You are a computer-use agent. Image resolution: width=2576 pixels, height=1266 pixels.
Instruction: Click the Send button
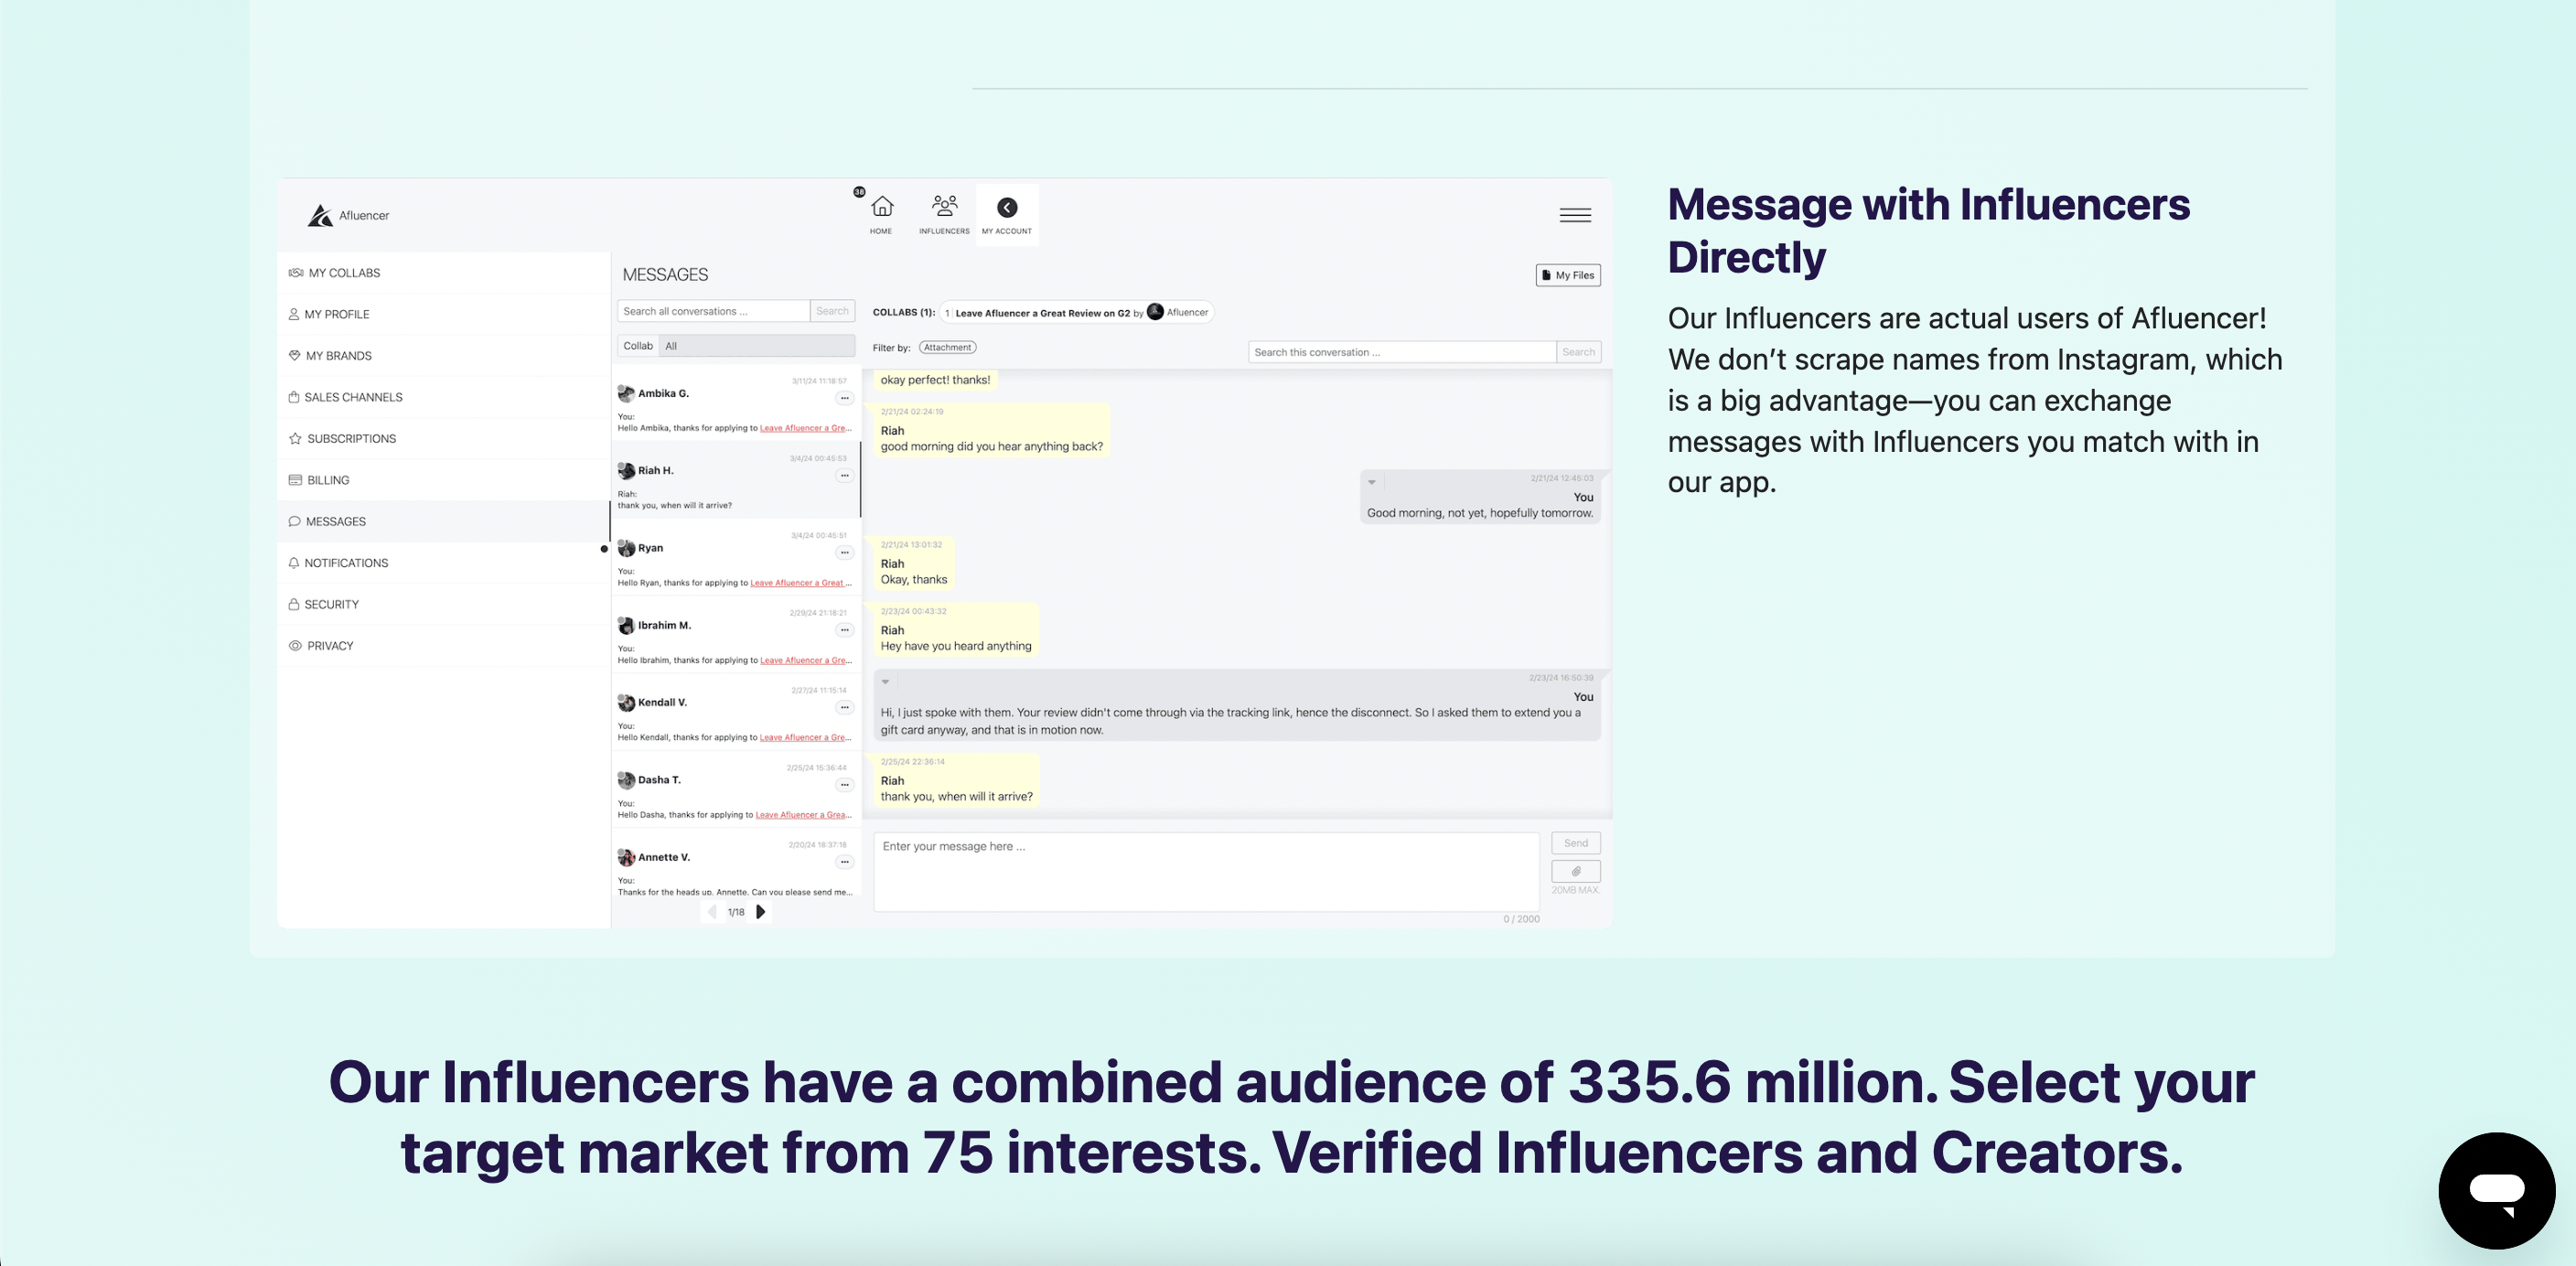(1576, 843)
